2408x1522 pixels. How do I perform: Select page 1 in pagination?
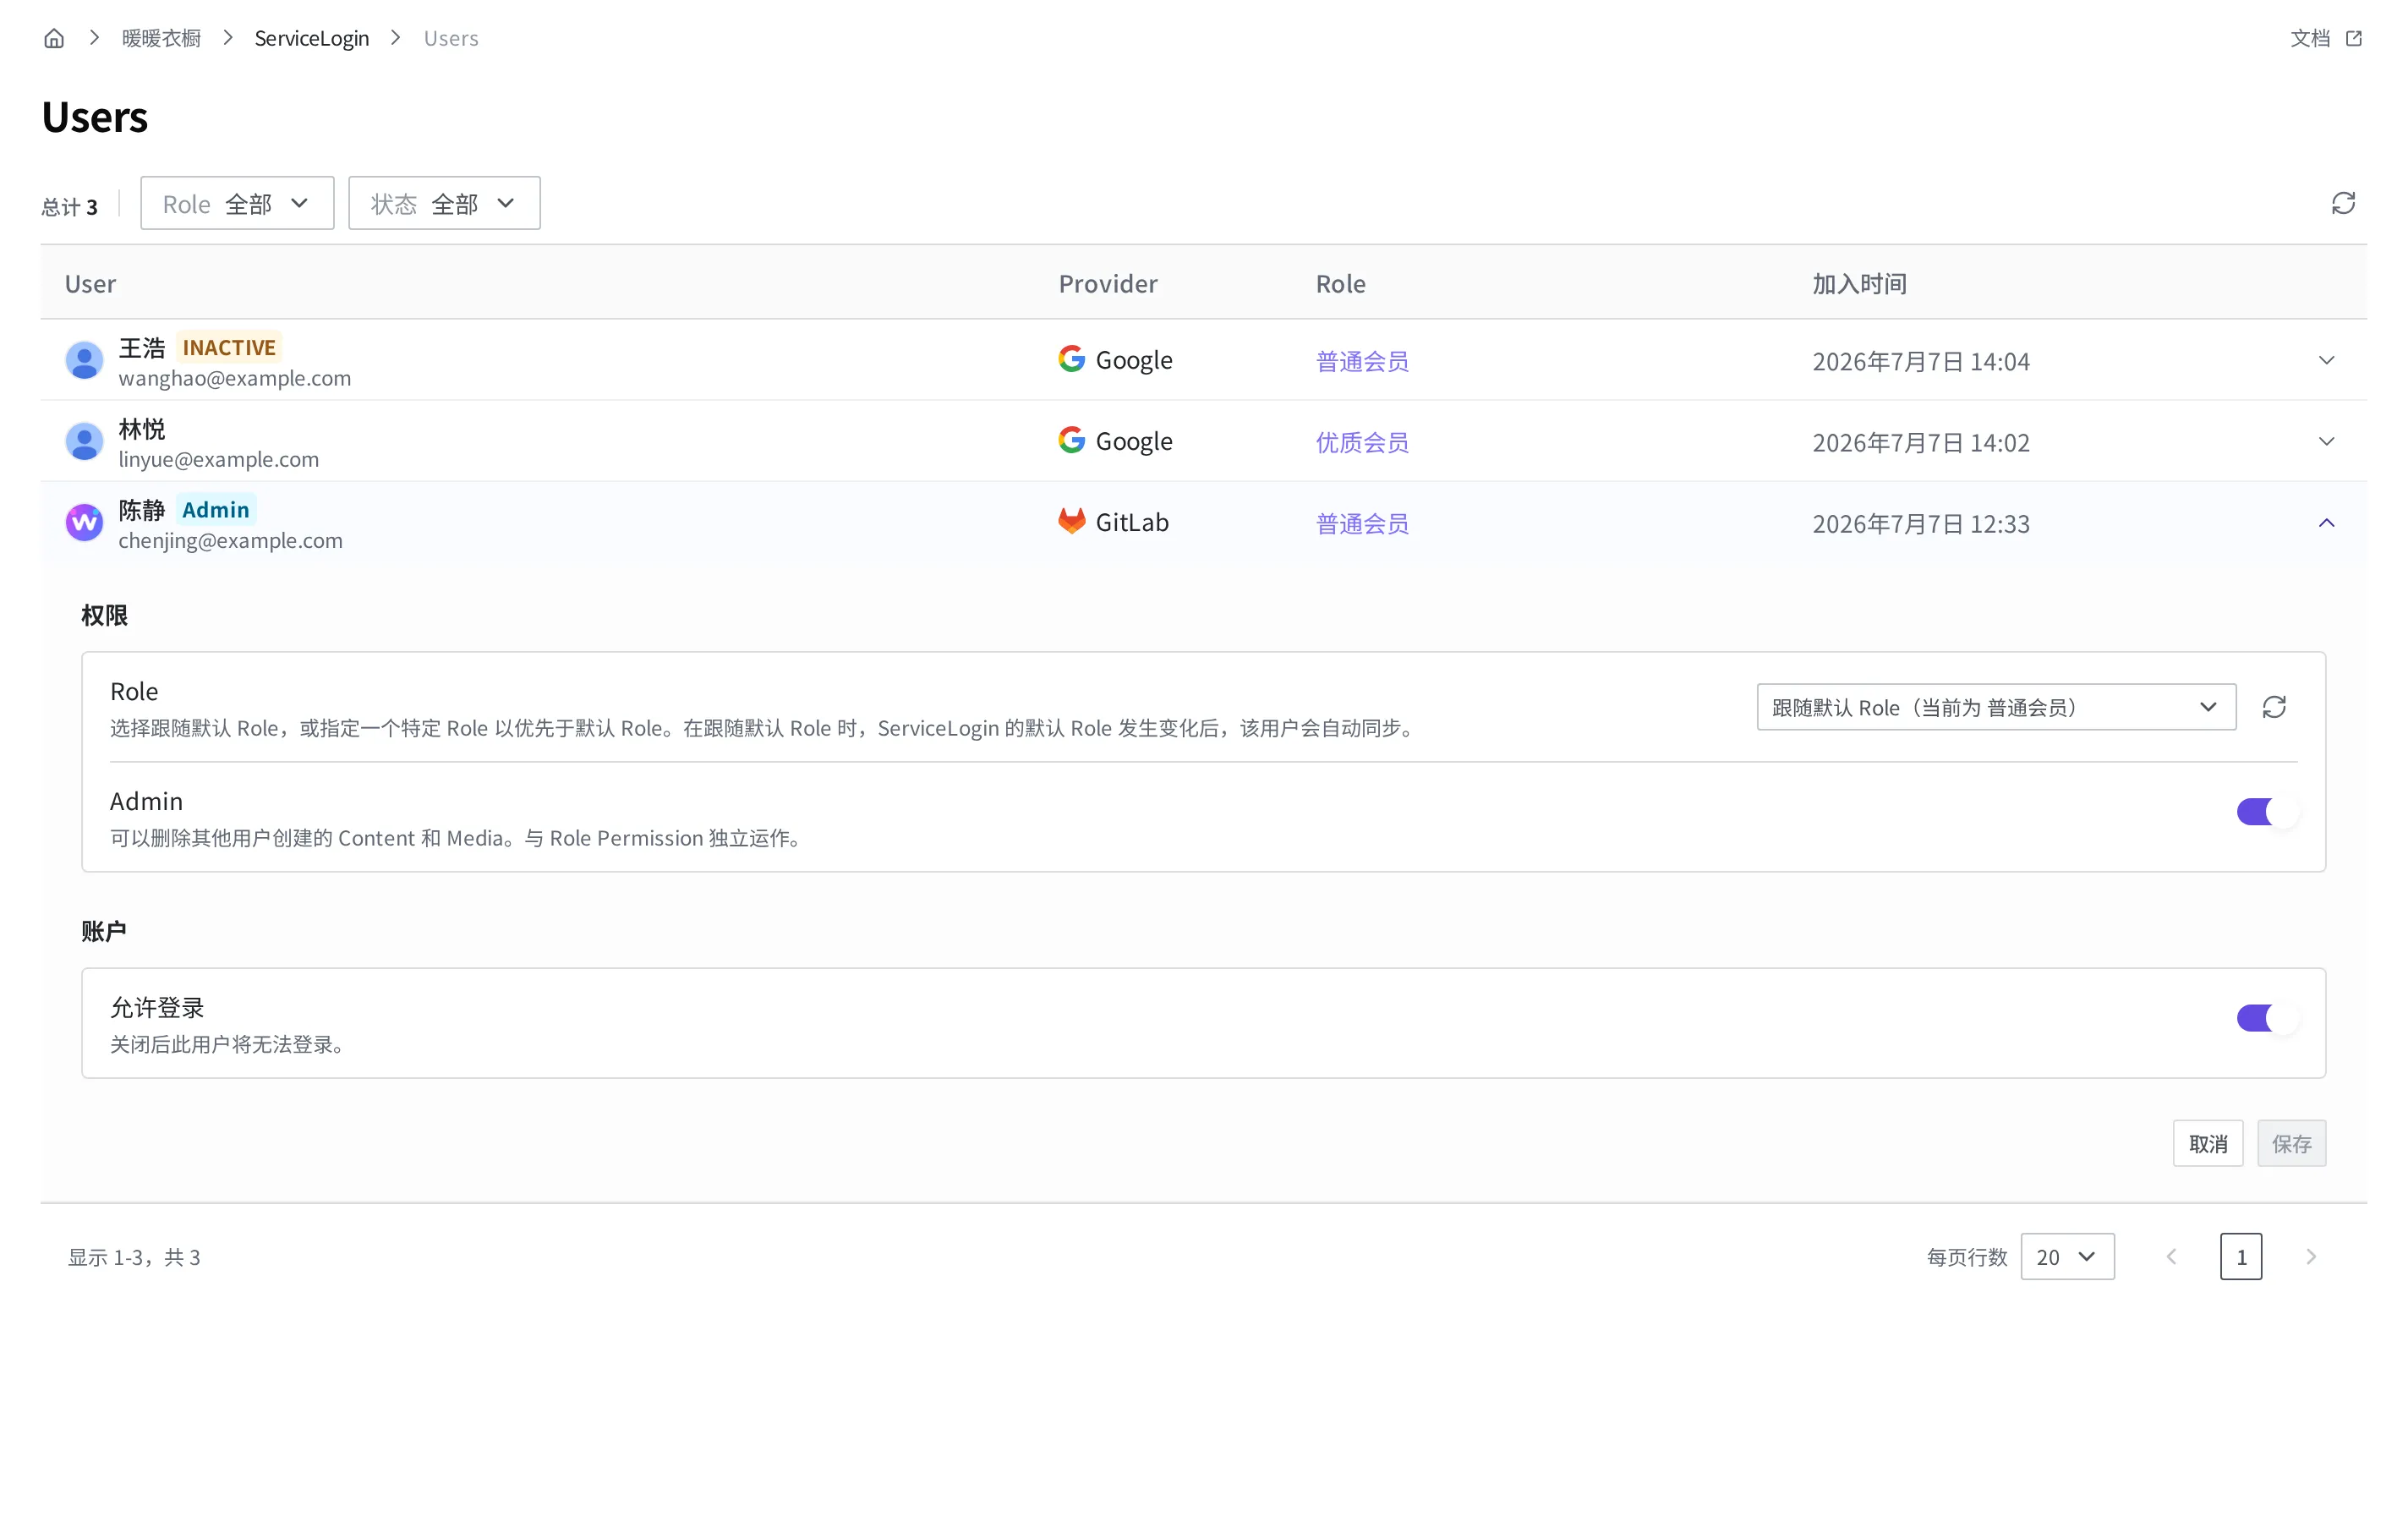pyautogui.click(x=2241, y=1256)
